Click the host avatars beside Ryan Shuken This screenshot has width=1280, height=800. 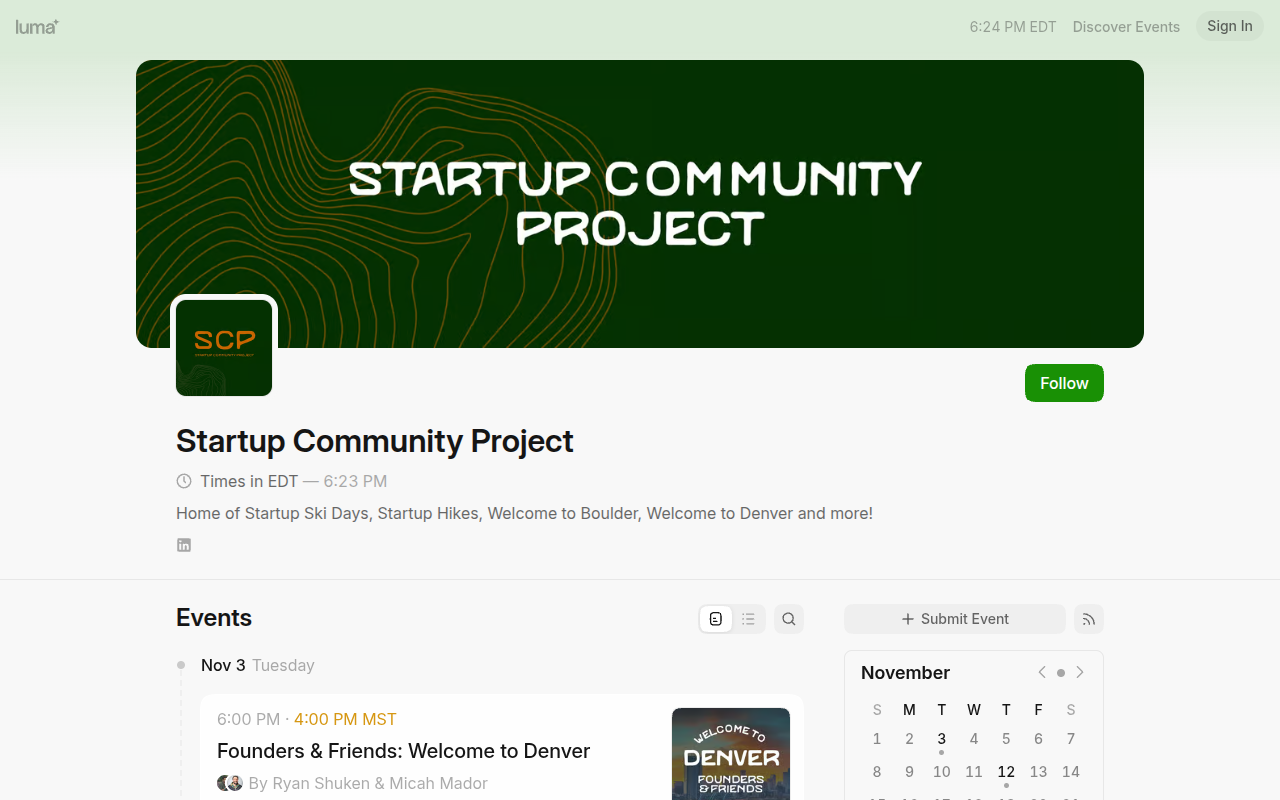(230, 783)
